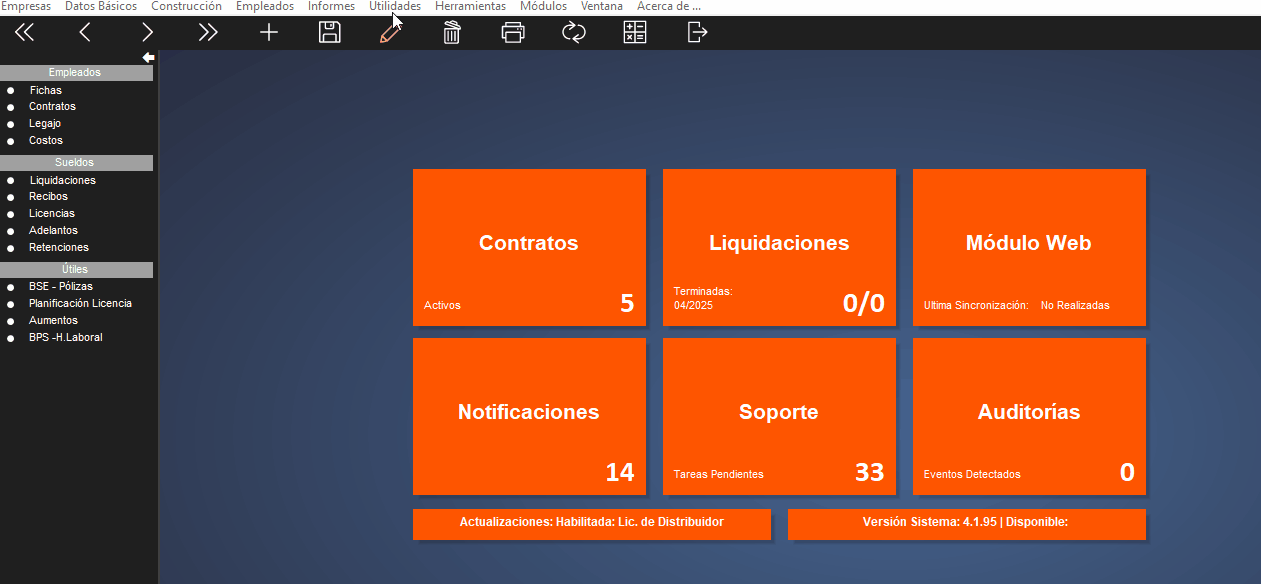The width and height of the screenshot is (1261, 584).
Task: Open the Módulos menu
Action: (x=543, y=6)
